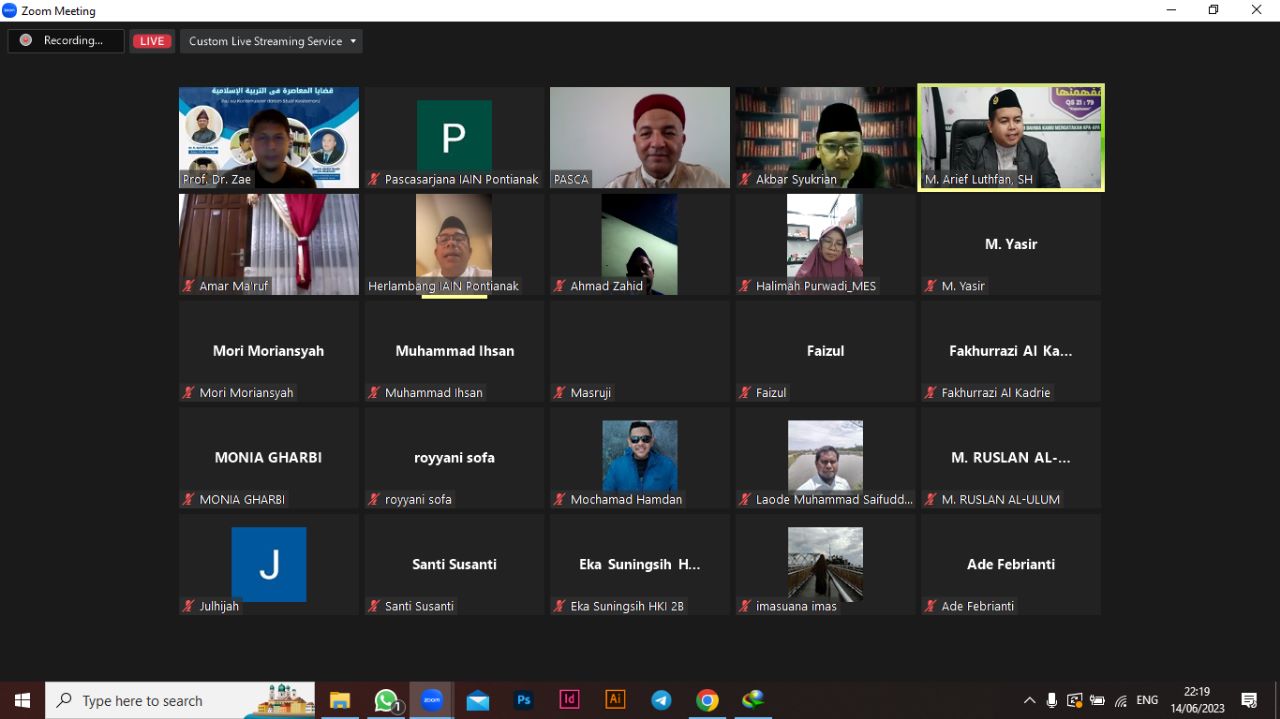Open Google Chrome from the taskbar
The image size is (1280, 719).
(x=707, y=700)
